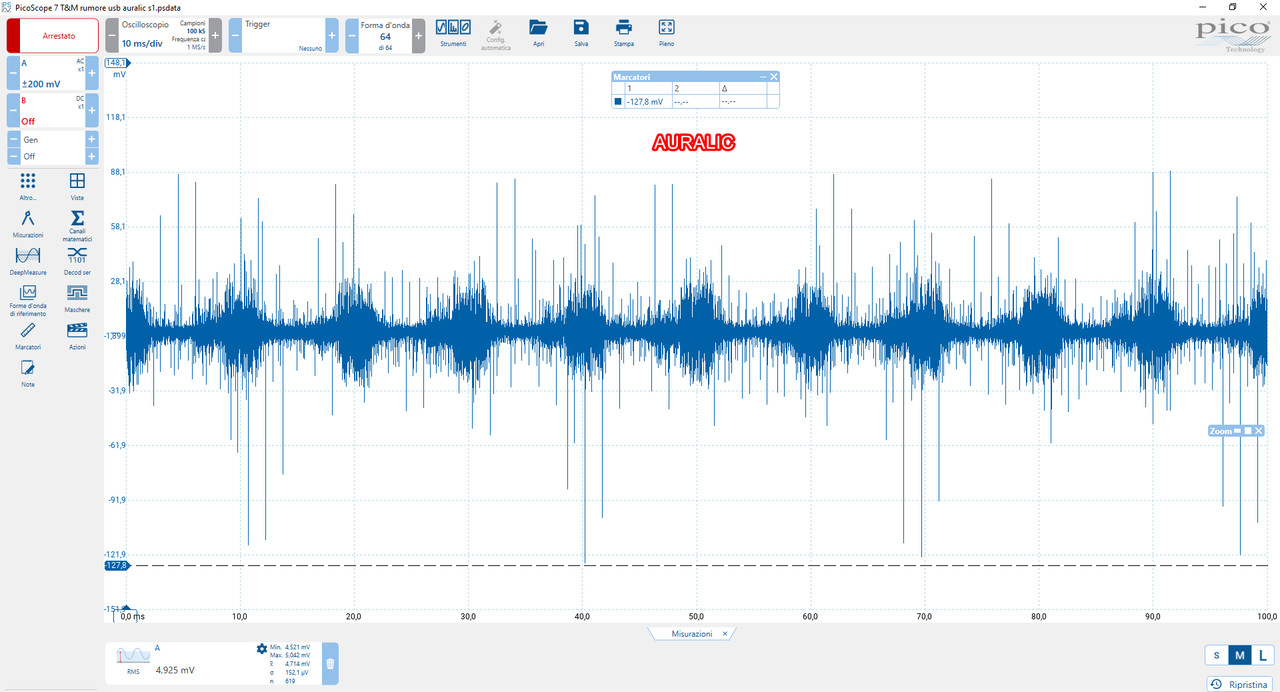Minimize the floating Zoom panel
1280x692 pixels.
pos(1237,431)
